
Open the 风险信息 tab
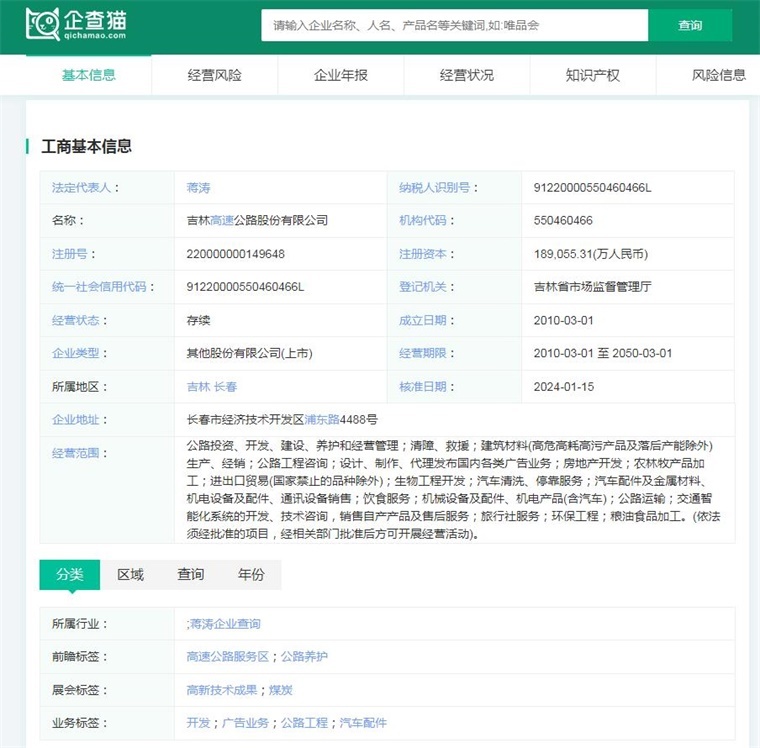click(719, 75)
